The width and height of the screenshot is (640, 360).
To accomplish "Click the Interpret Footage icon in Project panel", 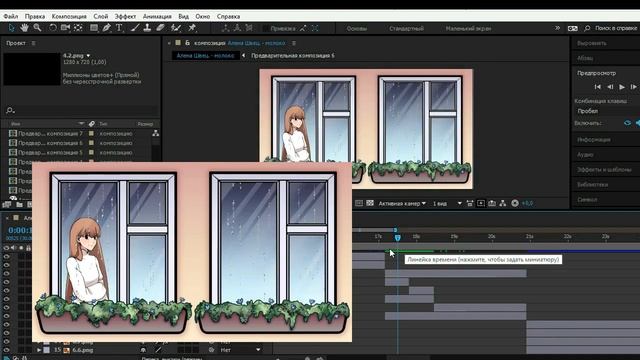I will coord(7,204).
